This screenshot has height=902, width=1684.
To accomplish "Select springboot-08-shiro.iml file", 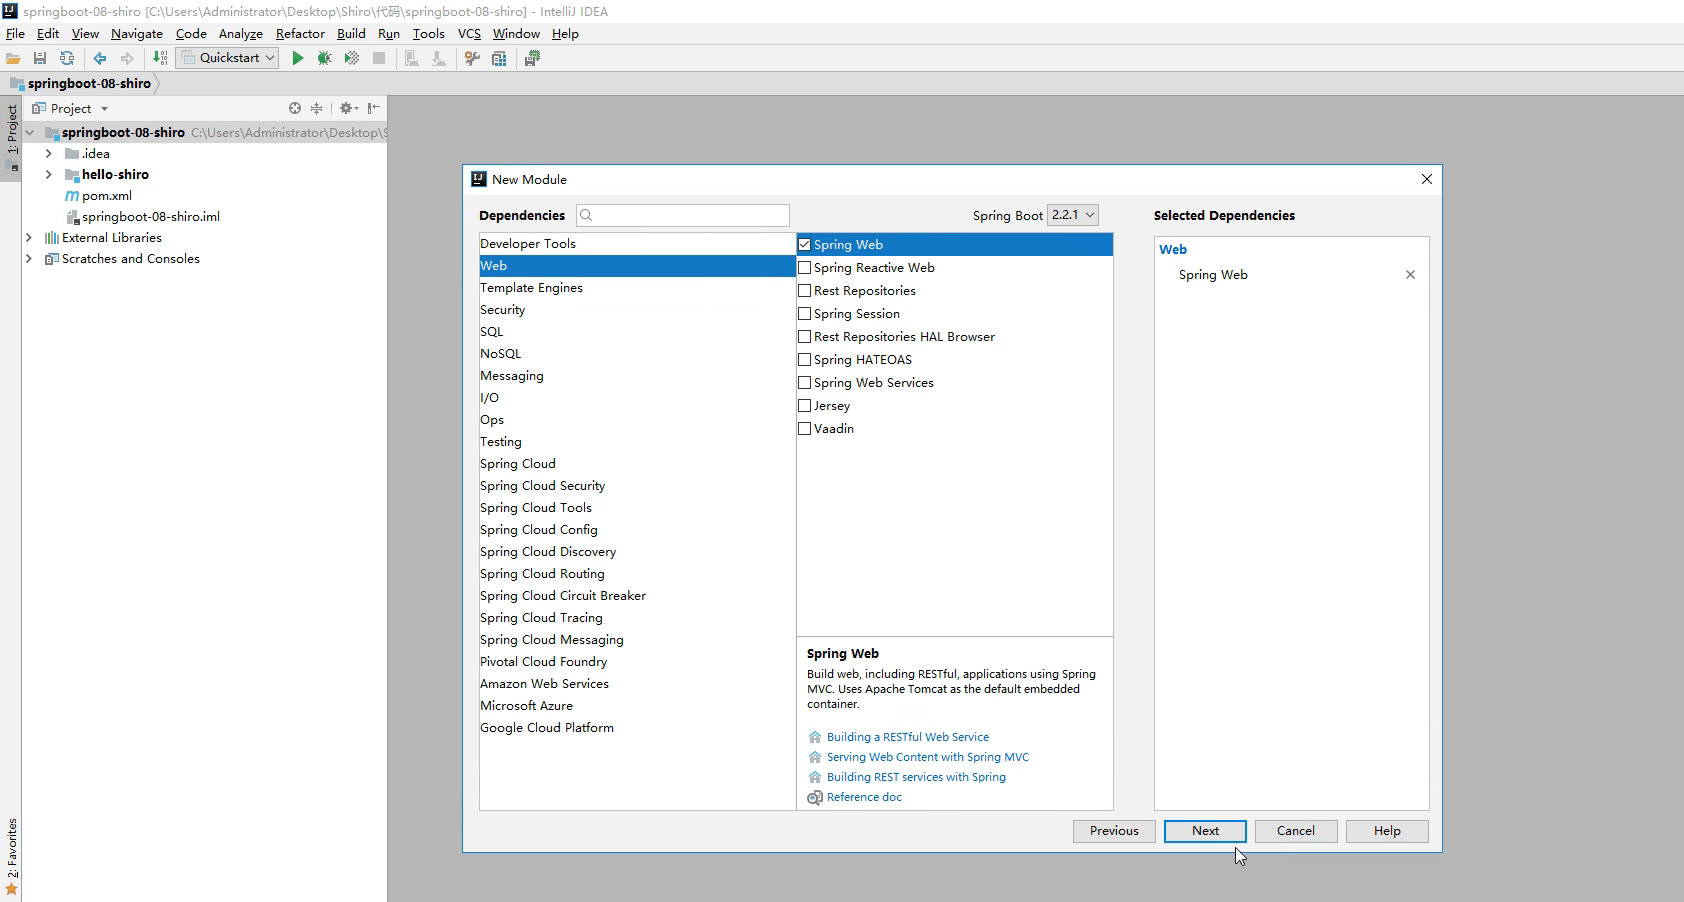I will pos(142,217).
